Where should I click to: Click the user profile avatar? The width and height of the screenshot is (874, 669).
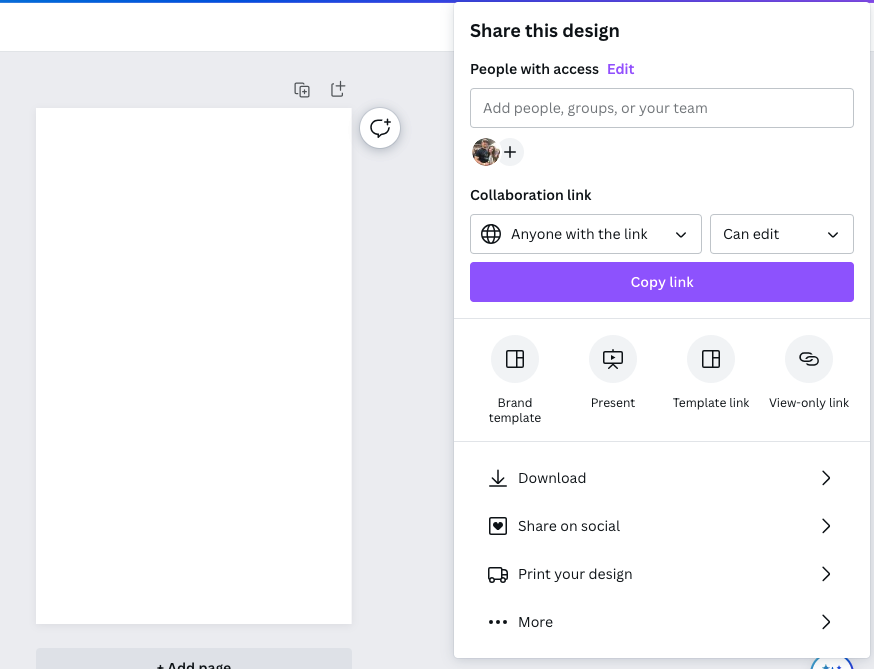tap(485, 152)
